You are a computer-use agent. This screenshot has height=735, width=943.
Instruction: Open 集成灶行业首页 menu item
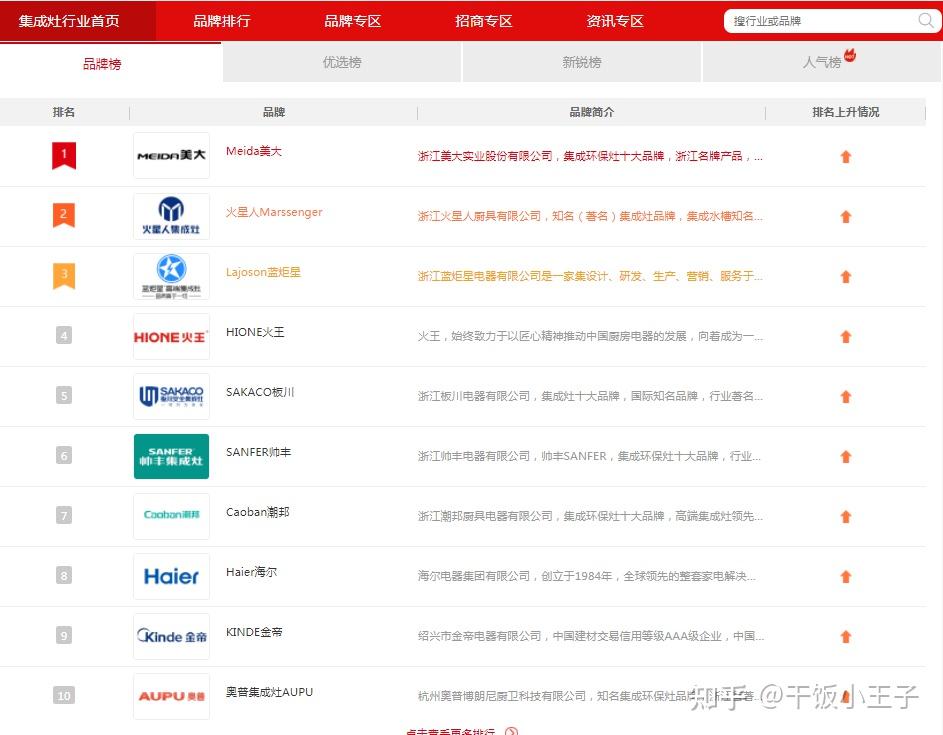69,21
